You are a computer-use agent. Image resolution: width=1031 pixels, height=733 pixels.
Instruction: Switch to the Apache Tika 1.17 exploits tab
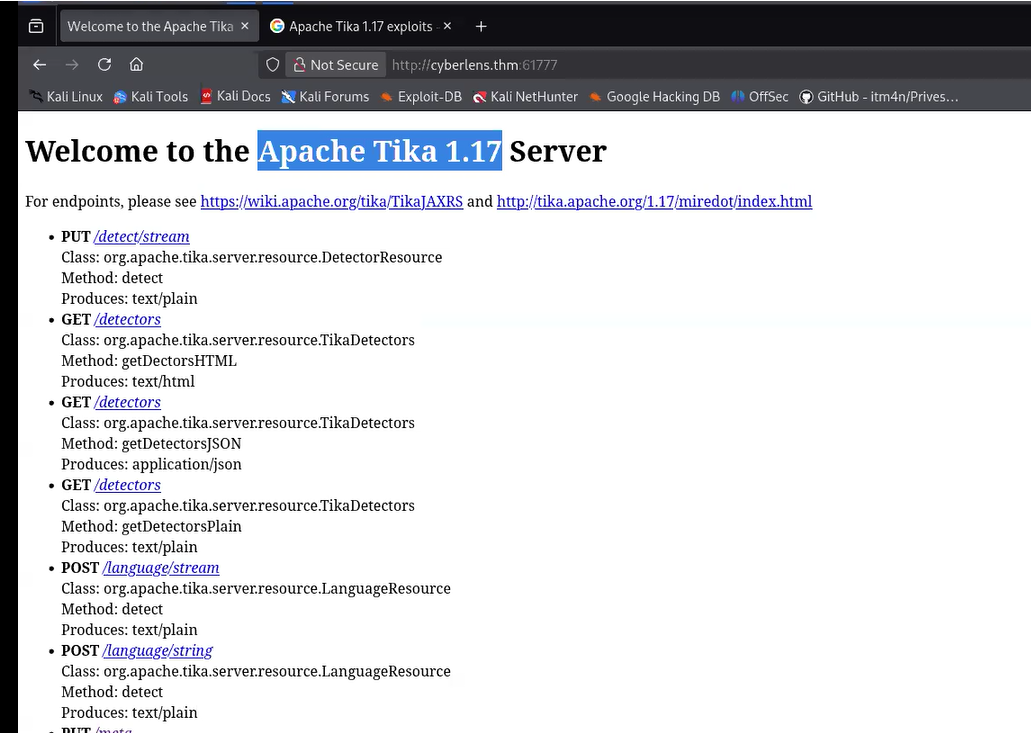pos(360,26)
